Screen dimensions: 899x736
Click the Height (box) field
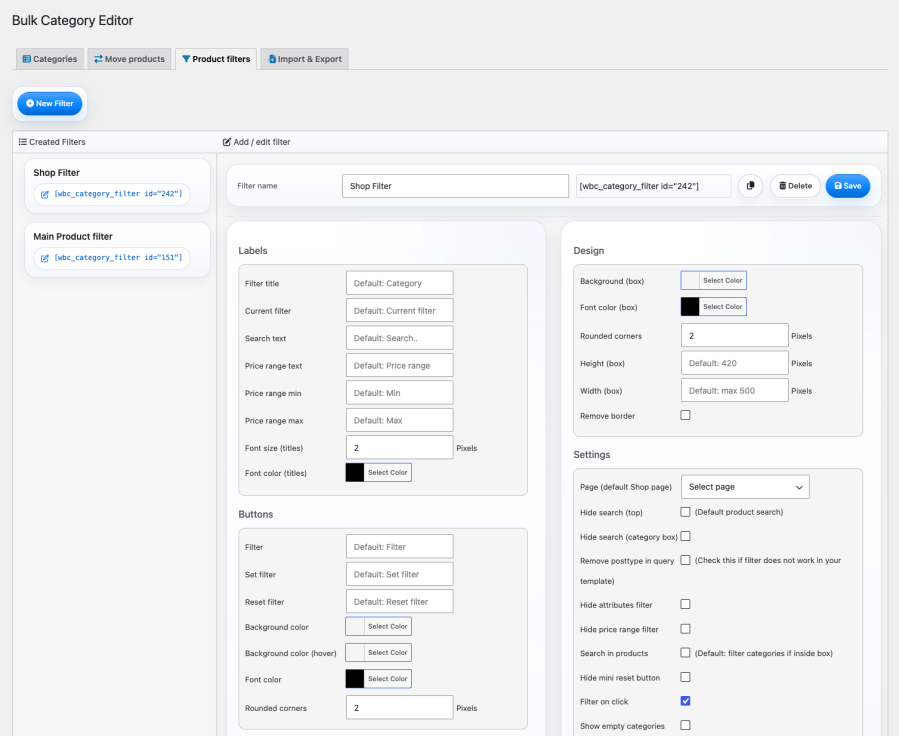[x=734, y=363]
